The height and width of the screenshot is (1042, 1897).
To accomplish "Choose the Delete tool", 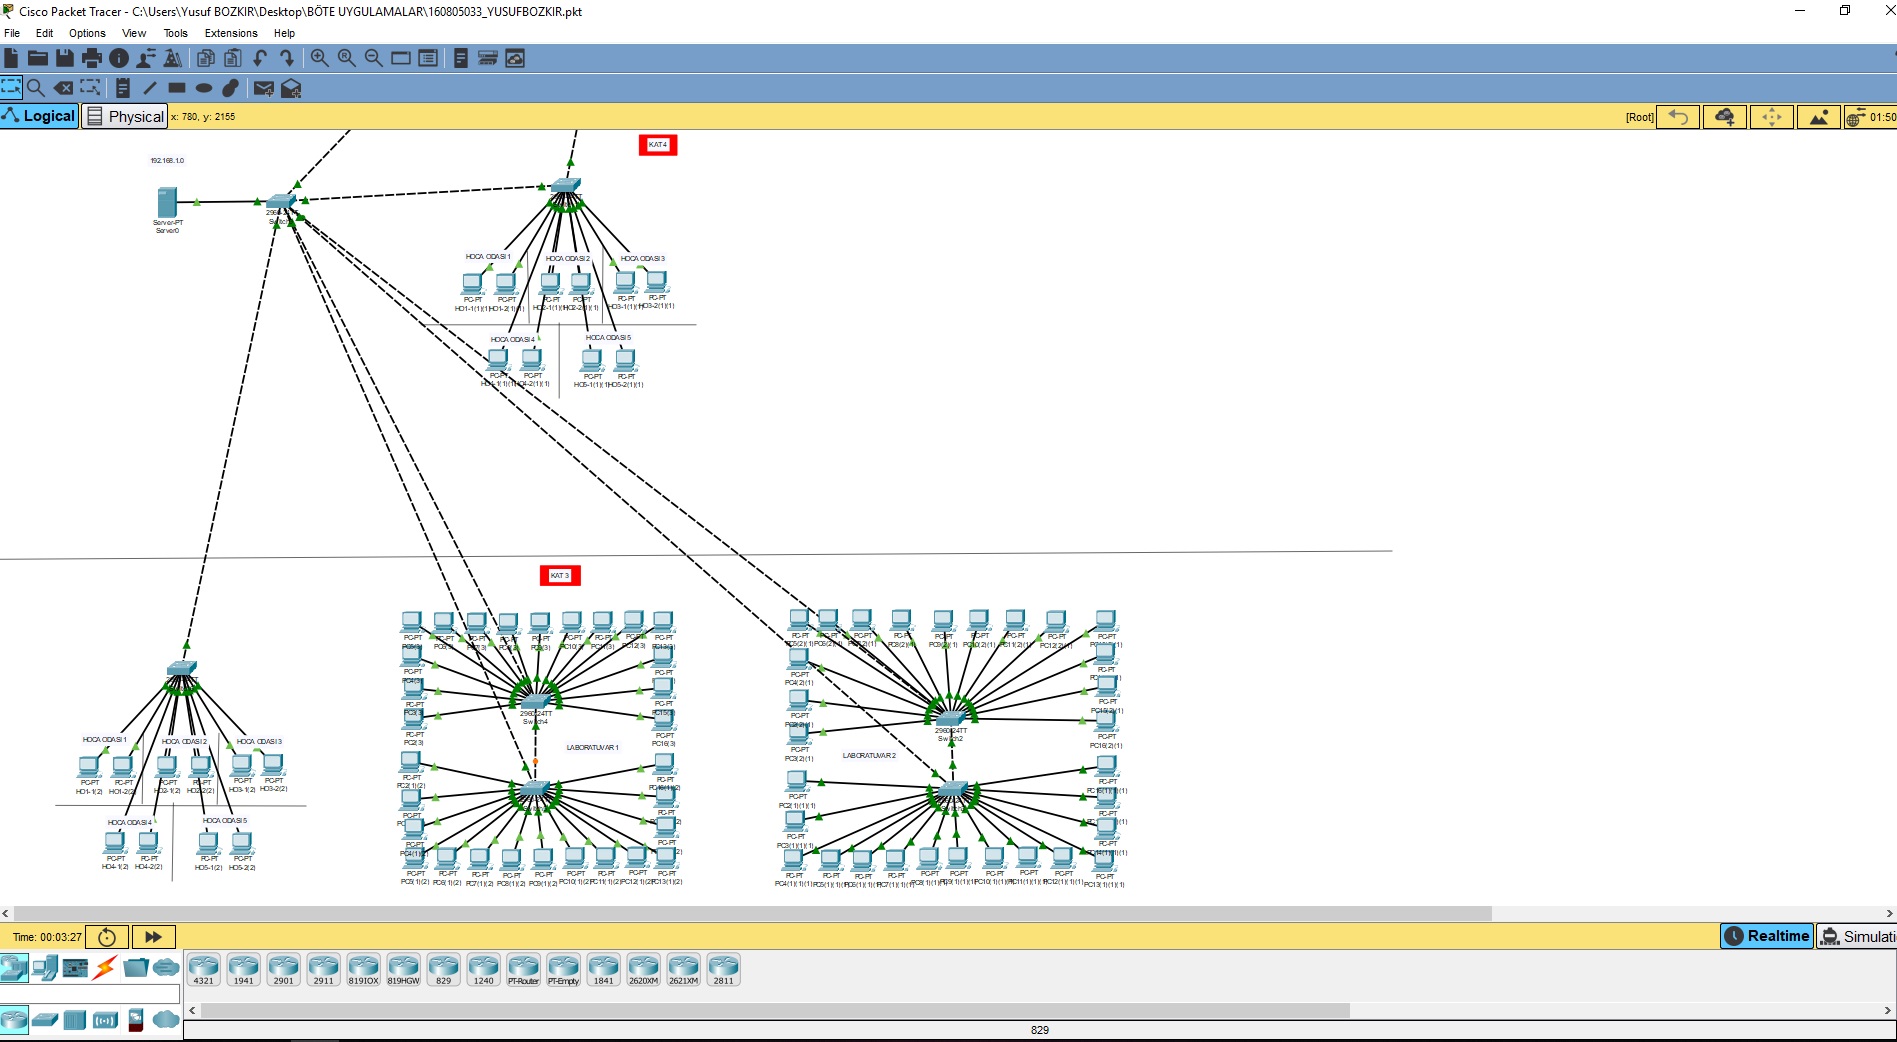I will (x=63, y=88).
